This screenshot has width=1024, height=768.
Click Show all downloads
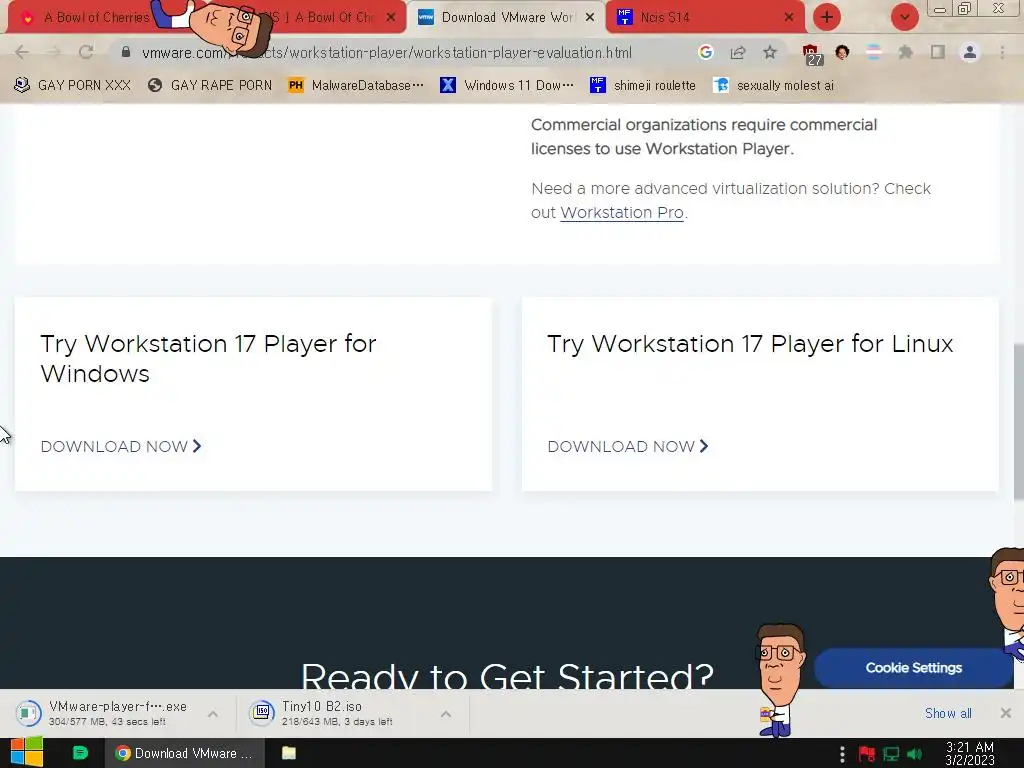tap(948, 713)
